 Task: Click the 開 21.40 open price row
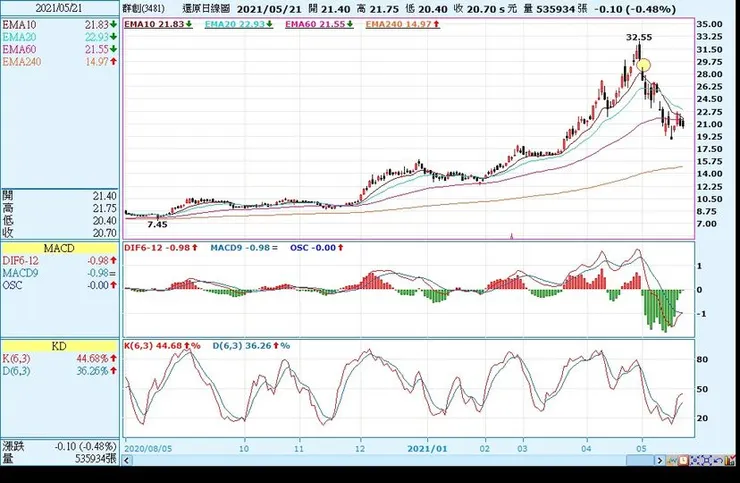(x=59, y=196)
